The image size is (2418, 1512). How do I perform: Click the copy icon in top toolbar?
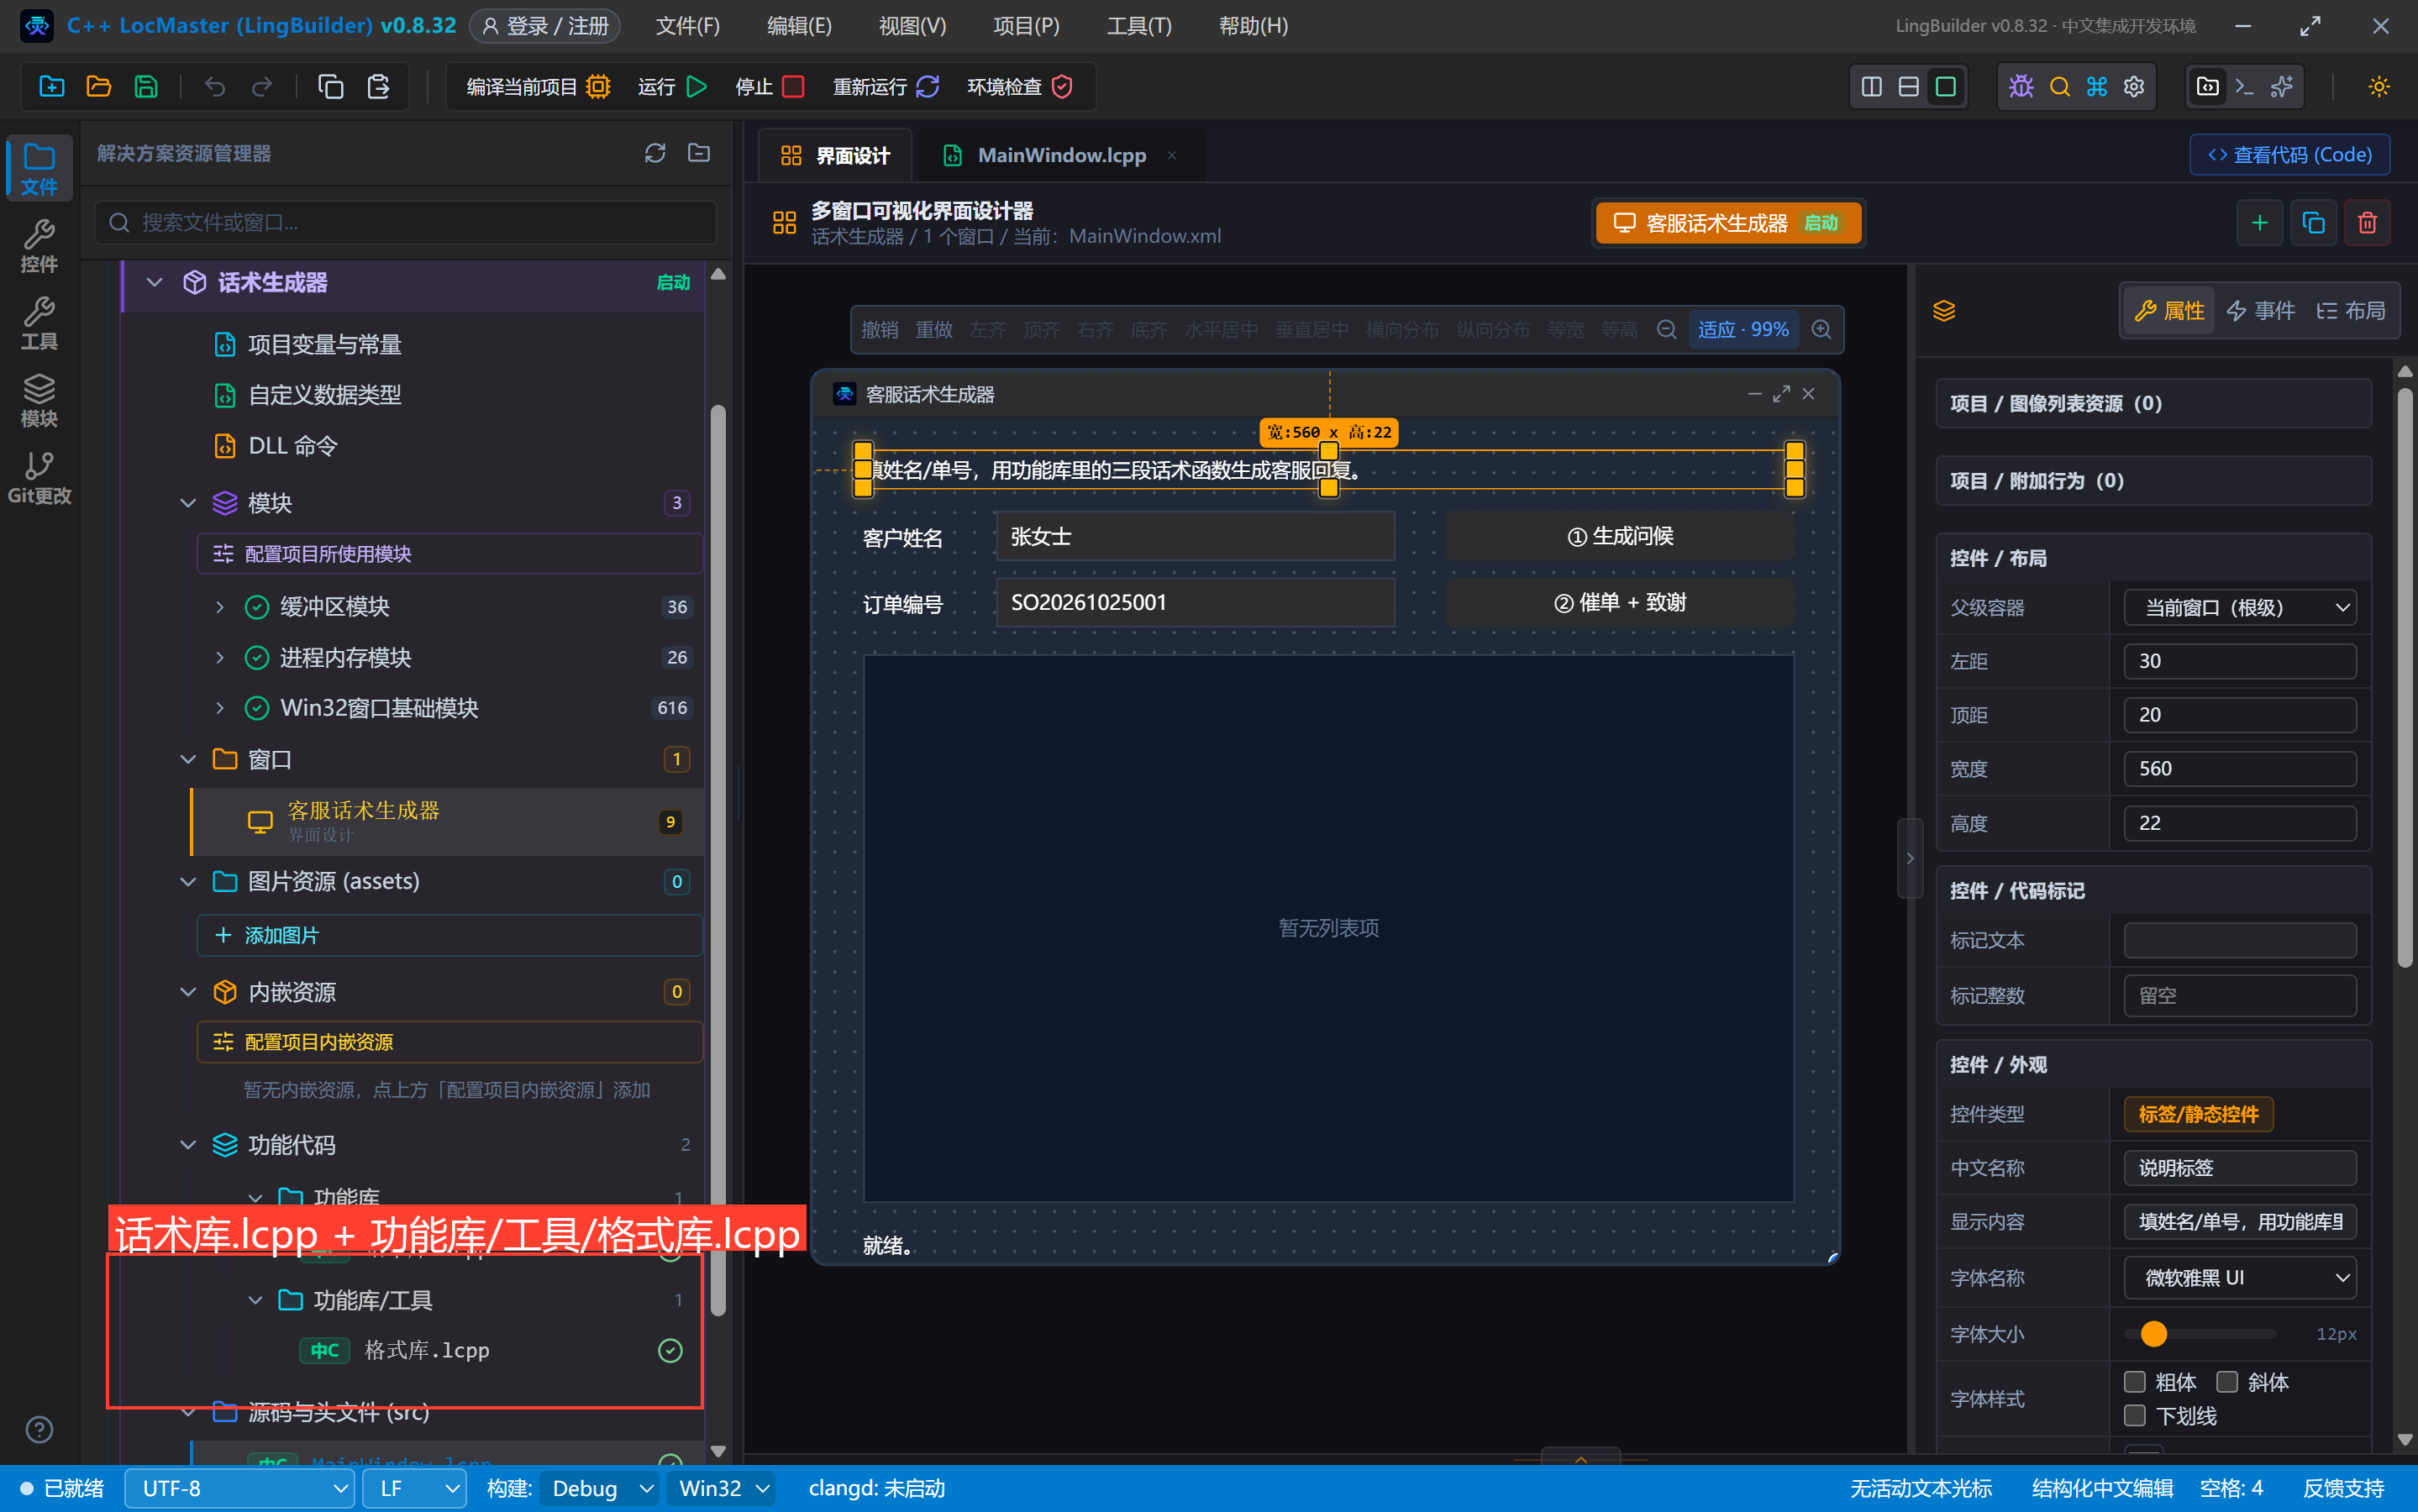tap(331, 87)
